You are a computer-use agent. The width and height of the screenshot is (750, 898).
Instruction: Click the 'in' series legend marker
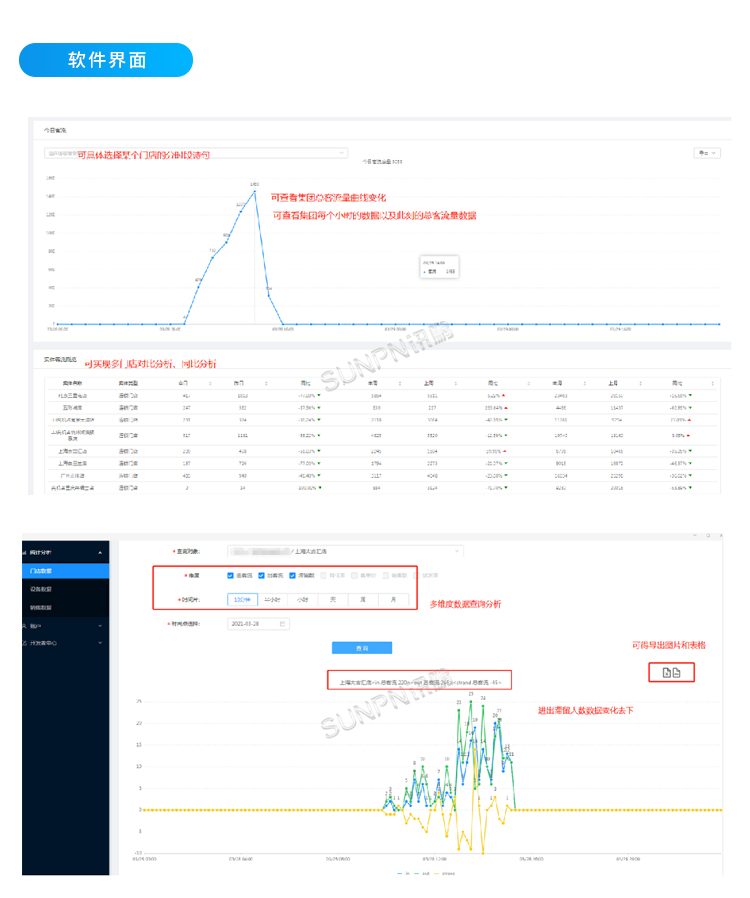coord(399,872)
